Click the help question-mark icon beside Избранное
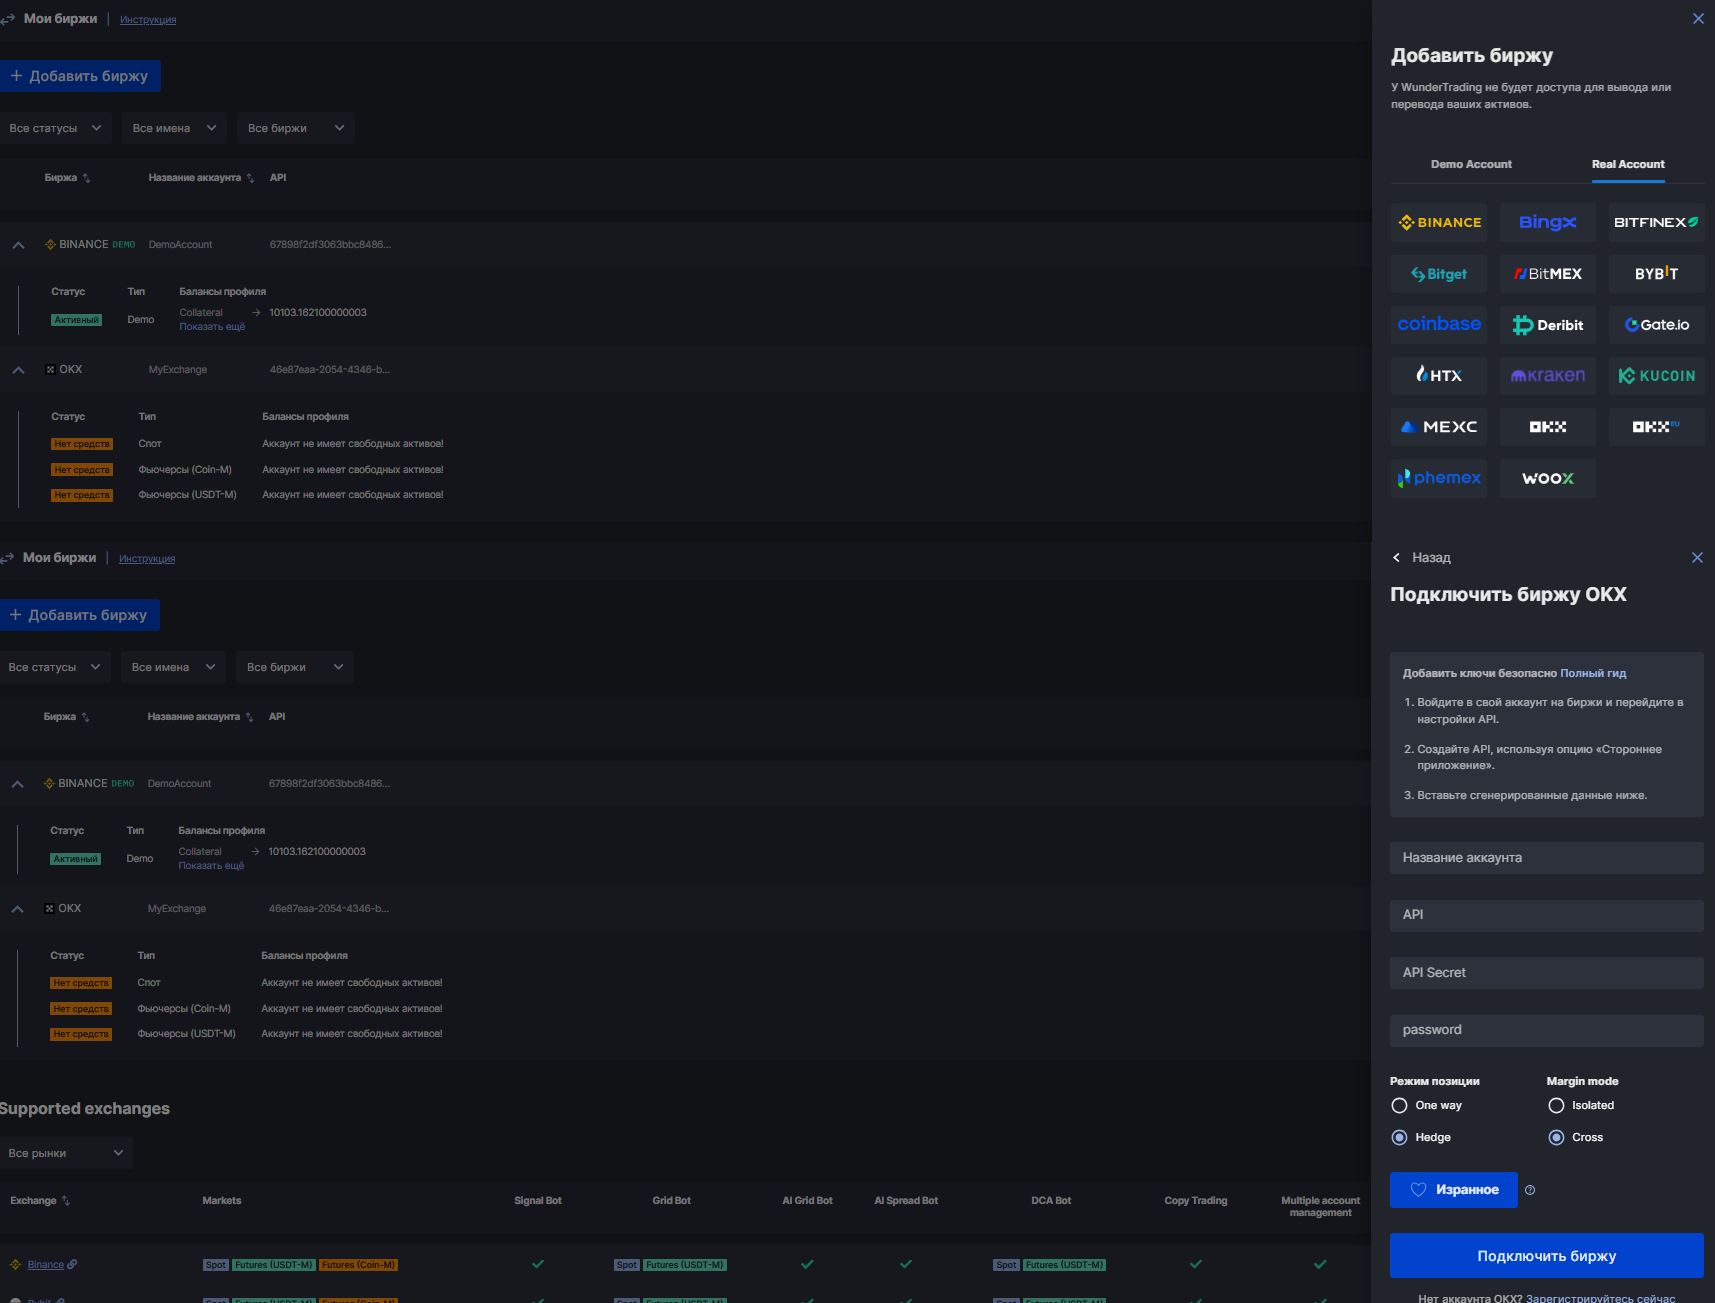The image size is (1715, 1303). [1530, 1190]
